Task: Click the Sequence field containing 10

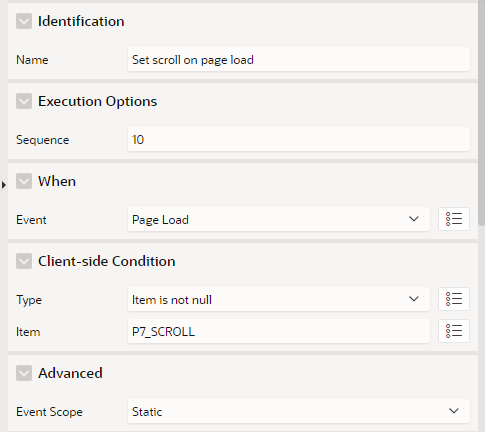Action: (x=299, y=139)
